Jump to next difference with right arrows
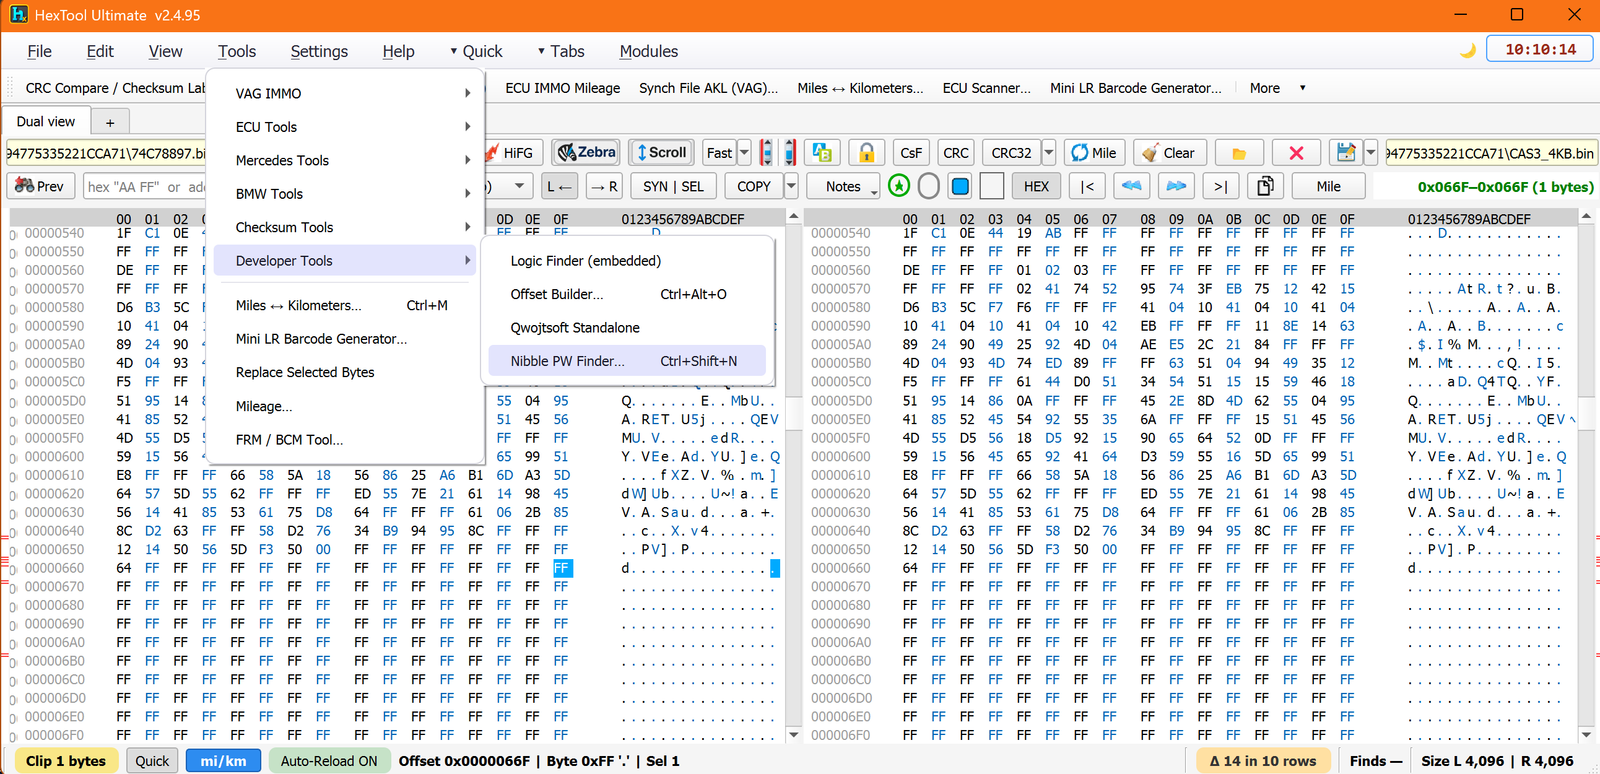The height and width of the screenshot is (774, 1600). 1176,186
